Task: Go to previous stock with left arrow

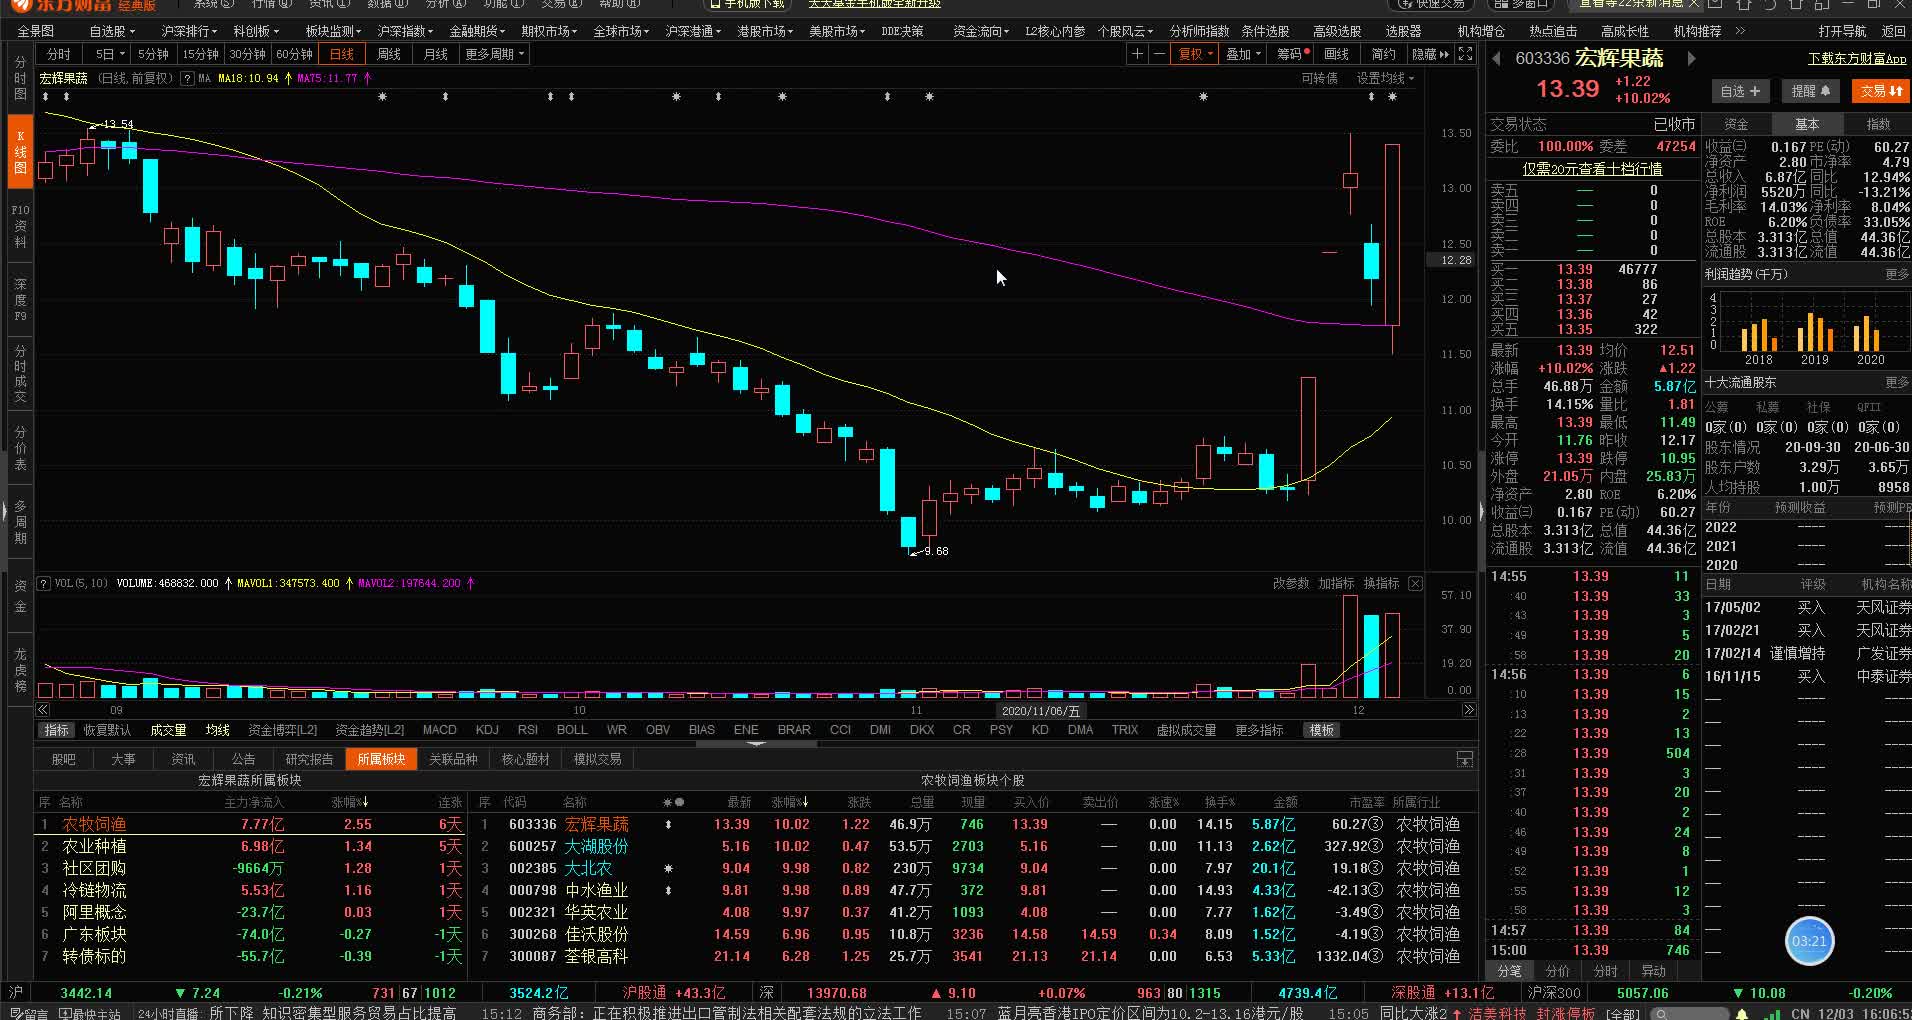Action: click(x=1497, y=58)
